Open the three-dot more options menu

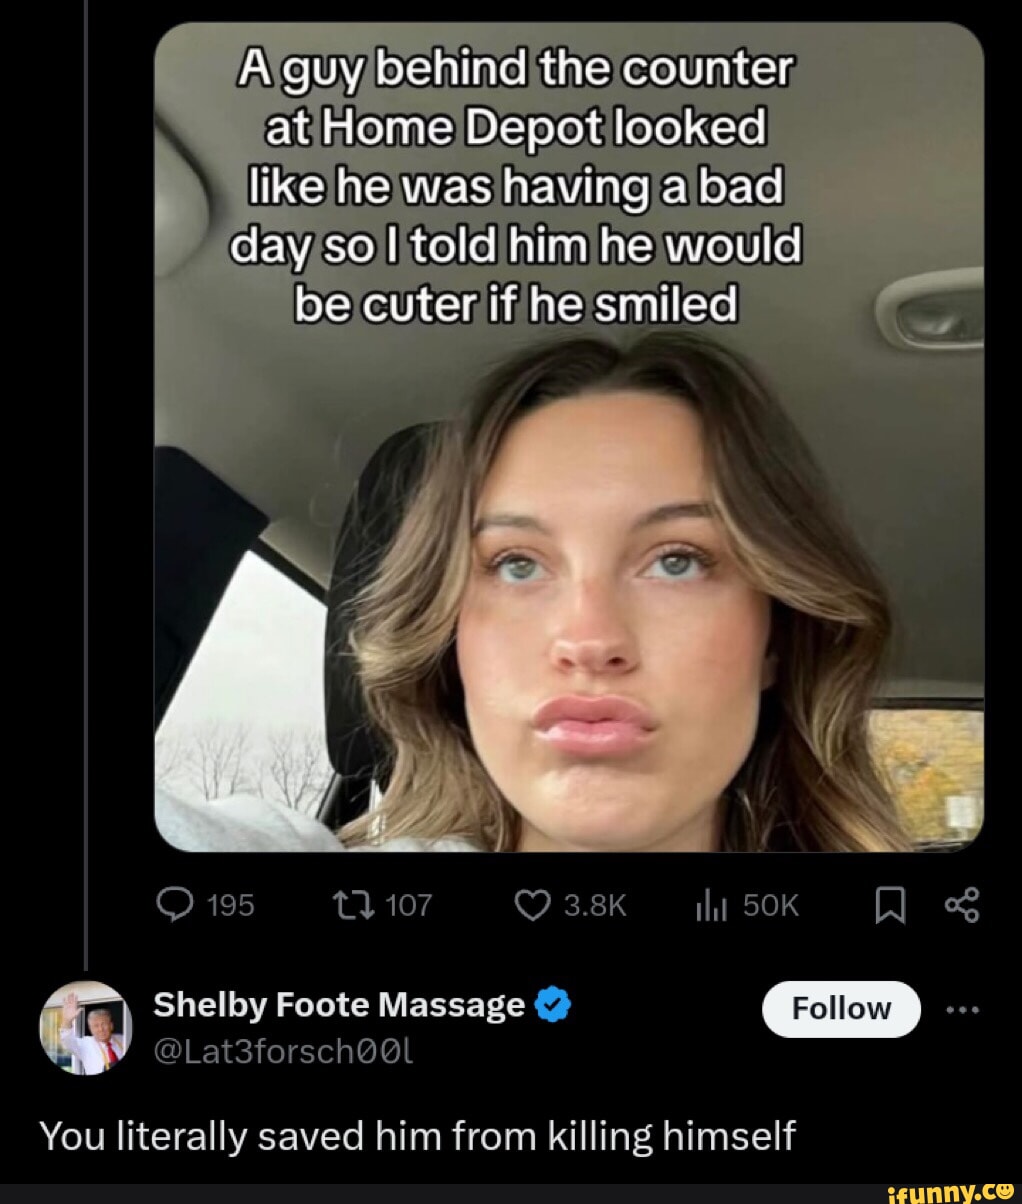(x=965, y=1009)
